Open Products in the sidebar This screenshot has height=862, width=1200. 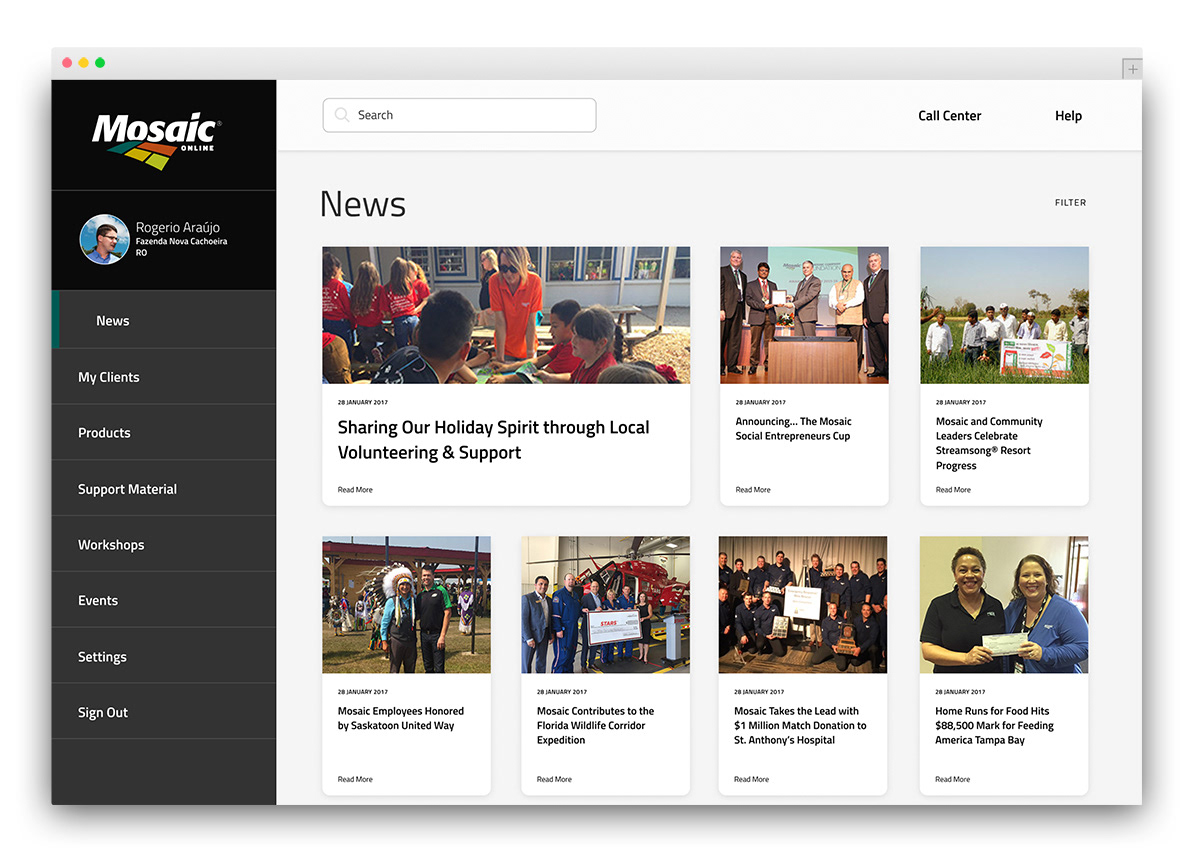point(164,433)
